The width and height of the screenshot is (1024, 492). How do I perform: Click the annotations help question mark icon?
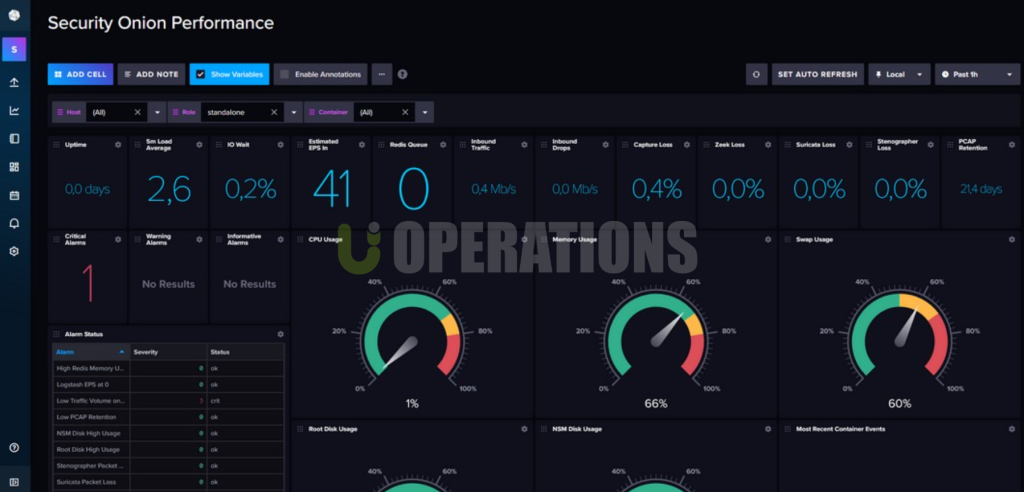tap(402, 74)
